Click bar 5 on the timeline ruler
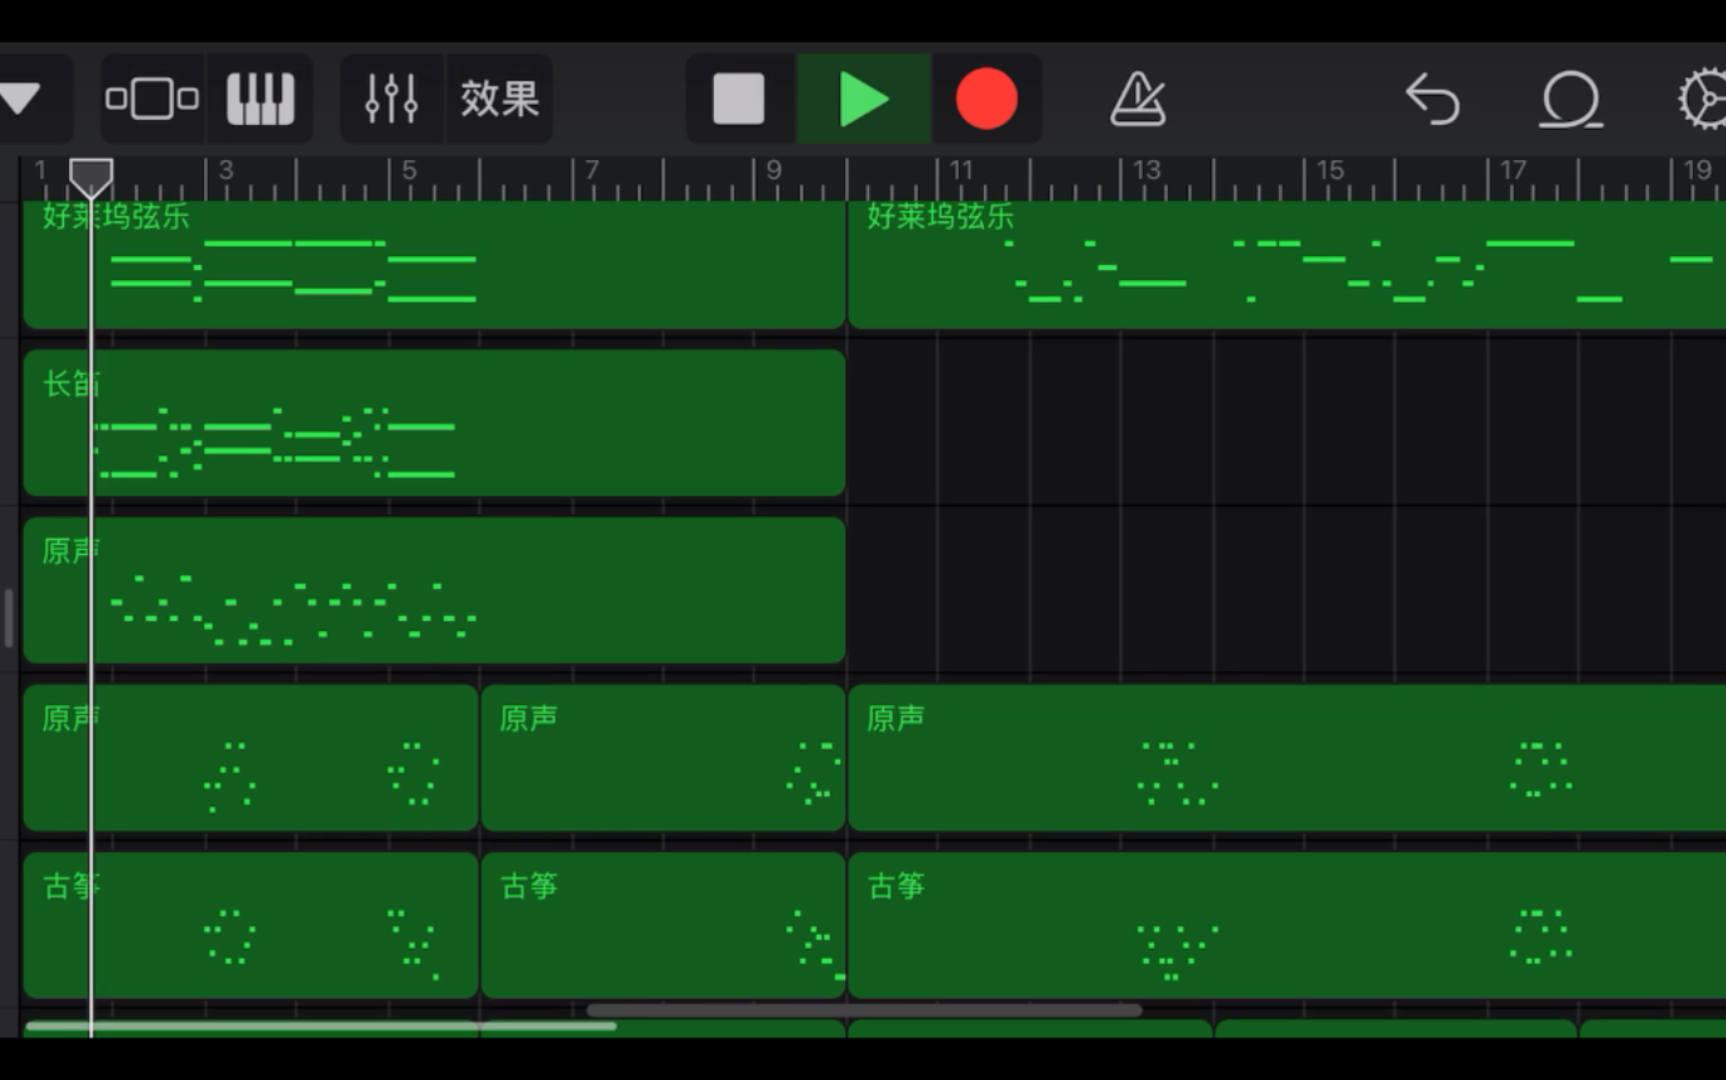 (x=409, y=171)
